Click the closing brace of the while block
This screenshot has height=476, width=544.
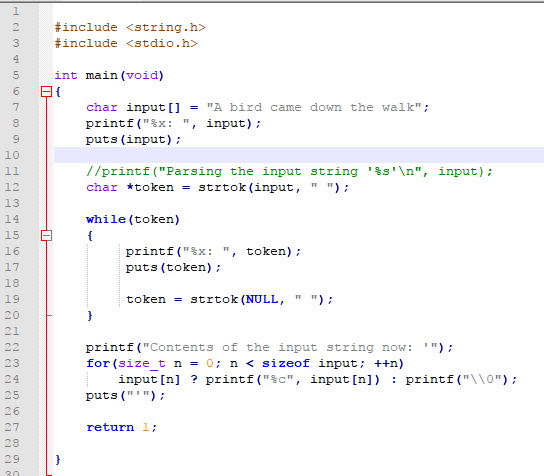90,315
